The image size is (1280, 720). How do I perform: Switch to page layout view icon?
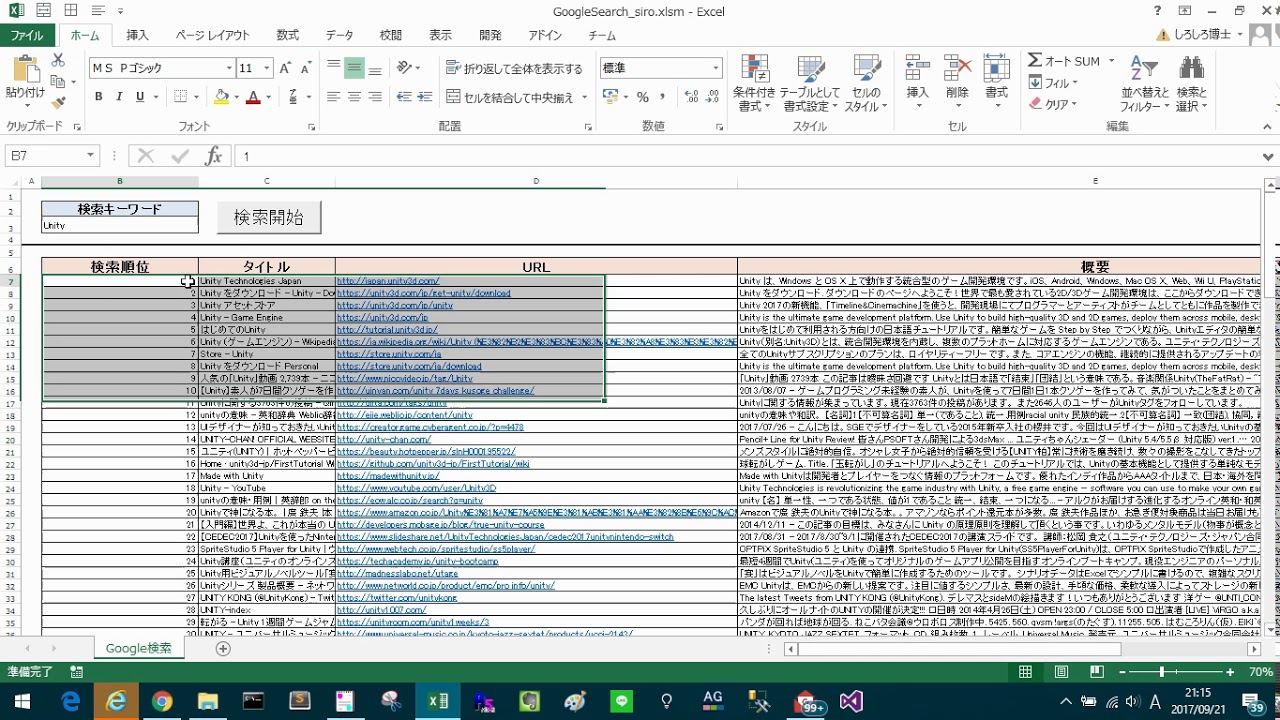(x=1061, y=672)
